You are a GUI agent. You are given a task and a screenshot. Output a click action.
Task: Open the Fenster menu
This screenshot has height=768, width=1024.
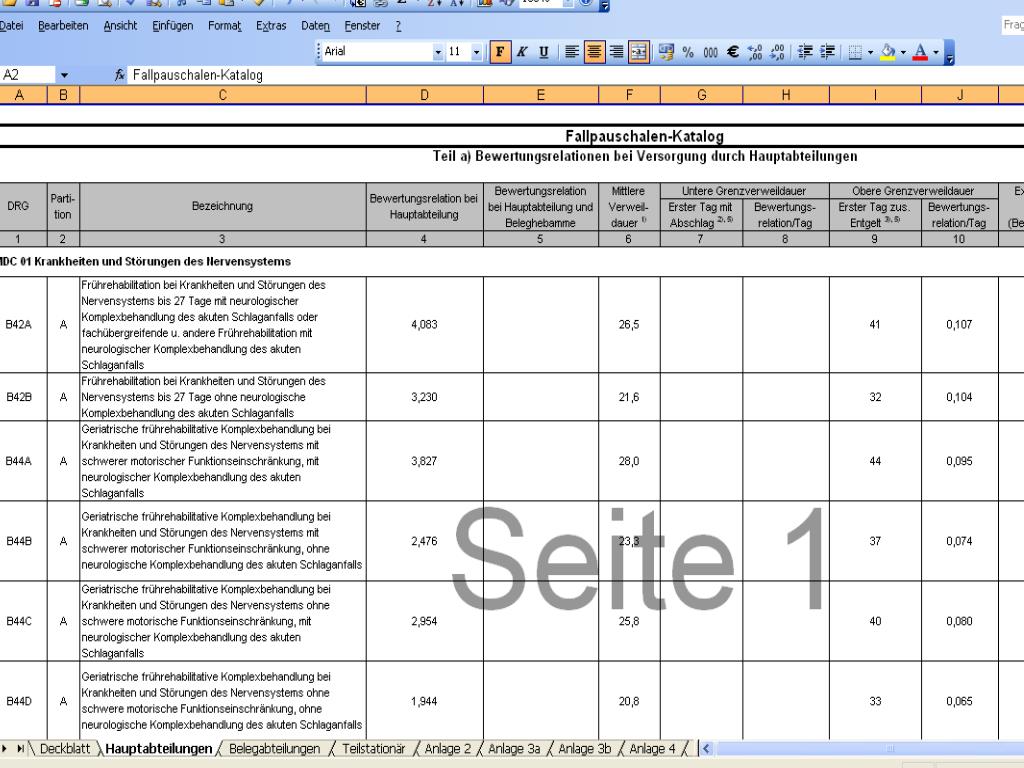362,25
